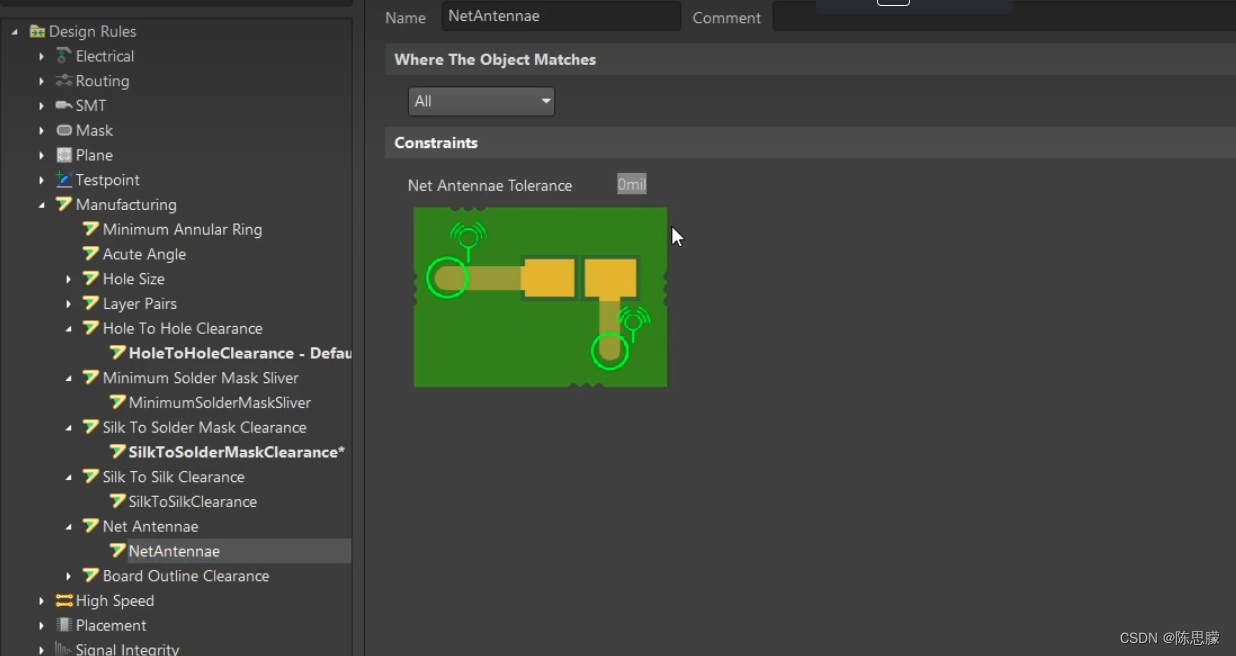The image size is (1236, 656).
Task: Collapse the Minimum Solder Mask Sliver group
Action: coord(69,378)
